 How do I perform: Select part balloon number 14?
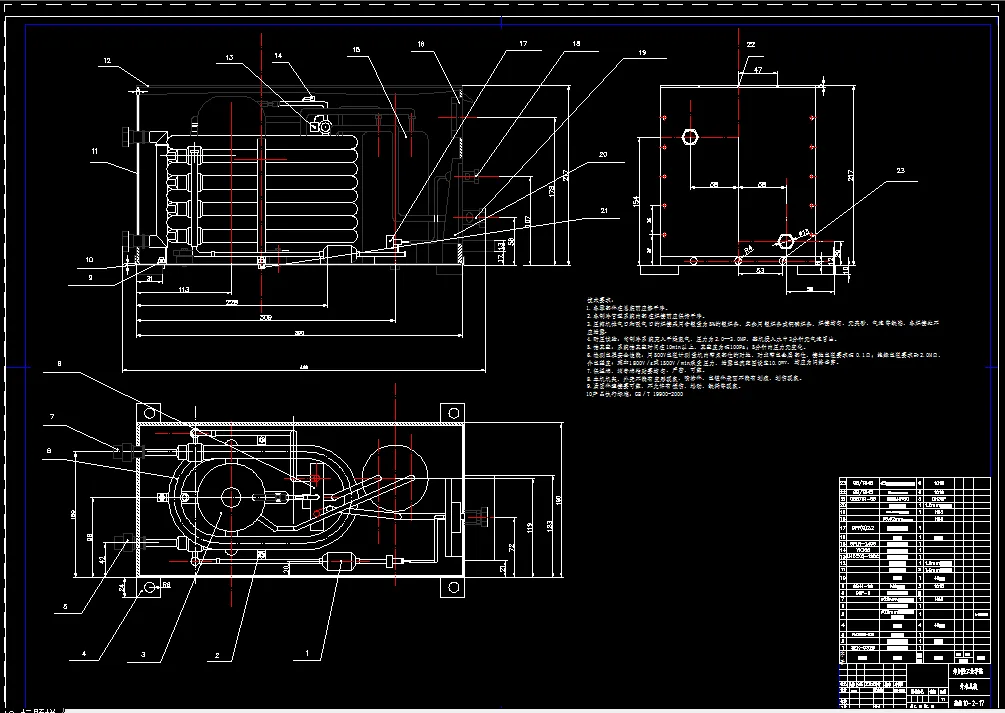(x=278, y=56)
